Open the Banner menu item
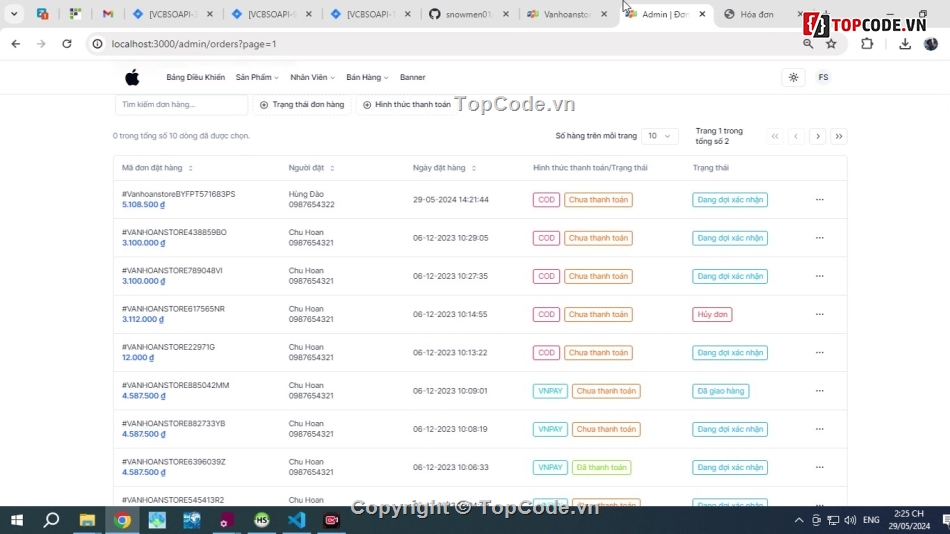Image resolution: width=950 pixels, height=534 pixels. click(x=413, y=77)
